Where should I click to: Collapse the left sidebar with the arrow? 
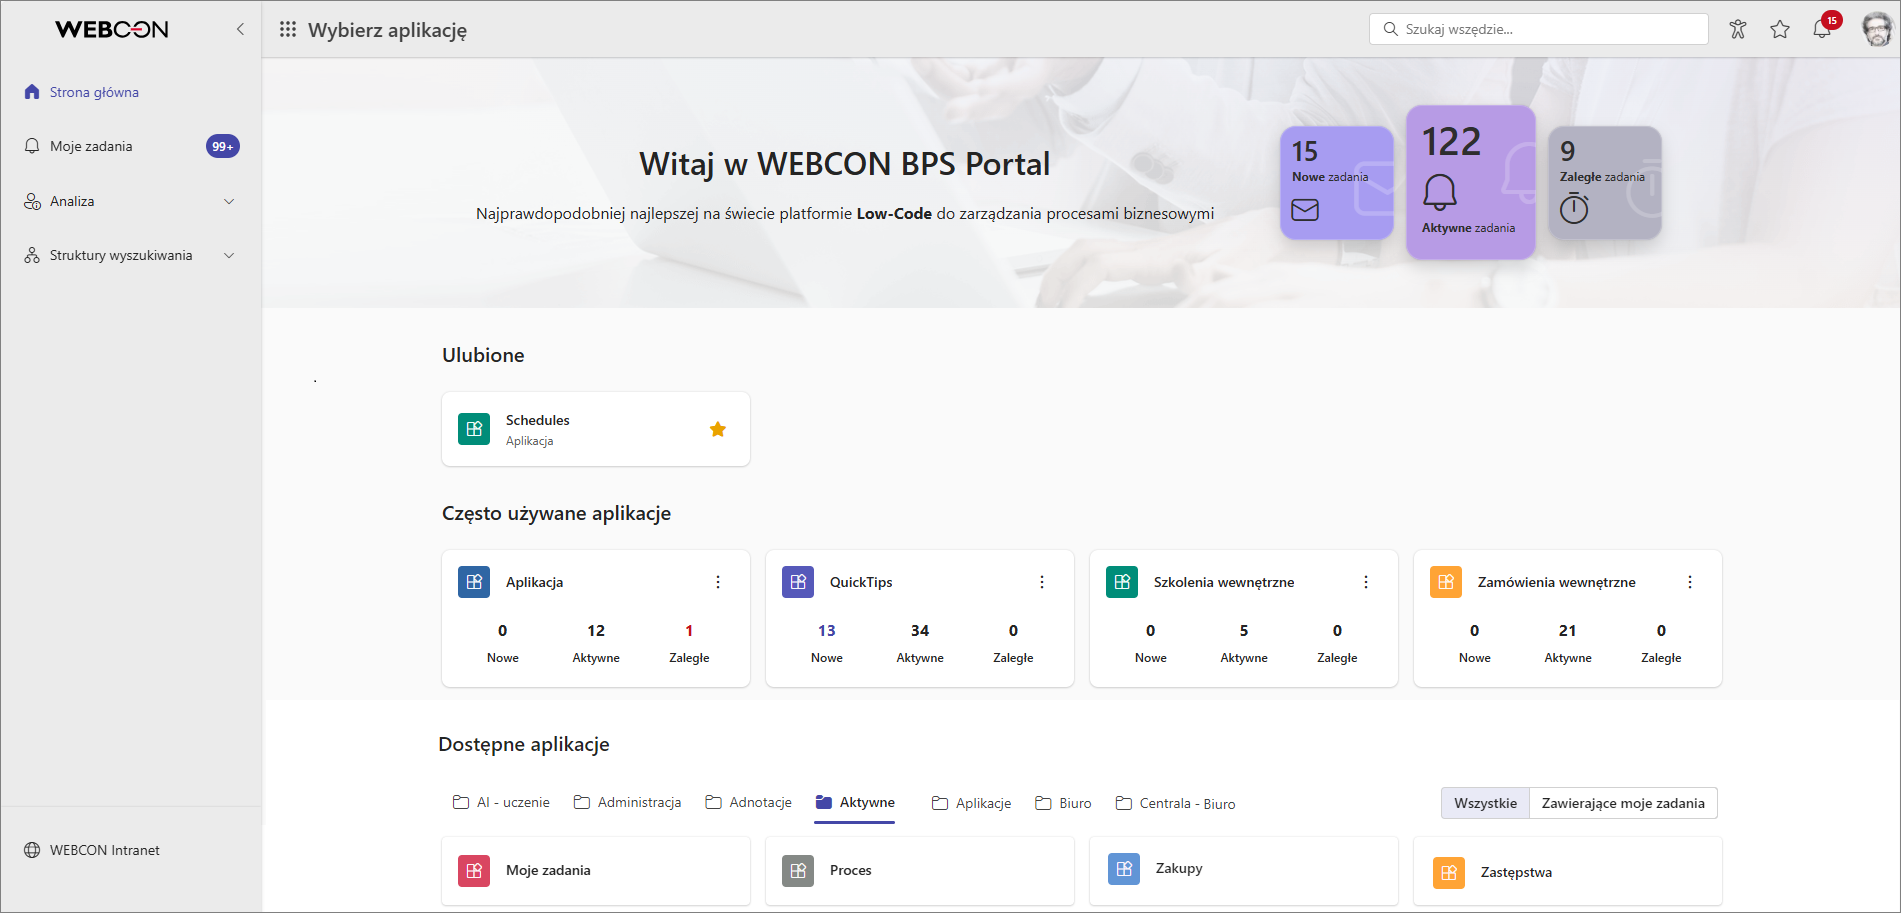pyautogui.click(x=240, y=29)
